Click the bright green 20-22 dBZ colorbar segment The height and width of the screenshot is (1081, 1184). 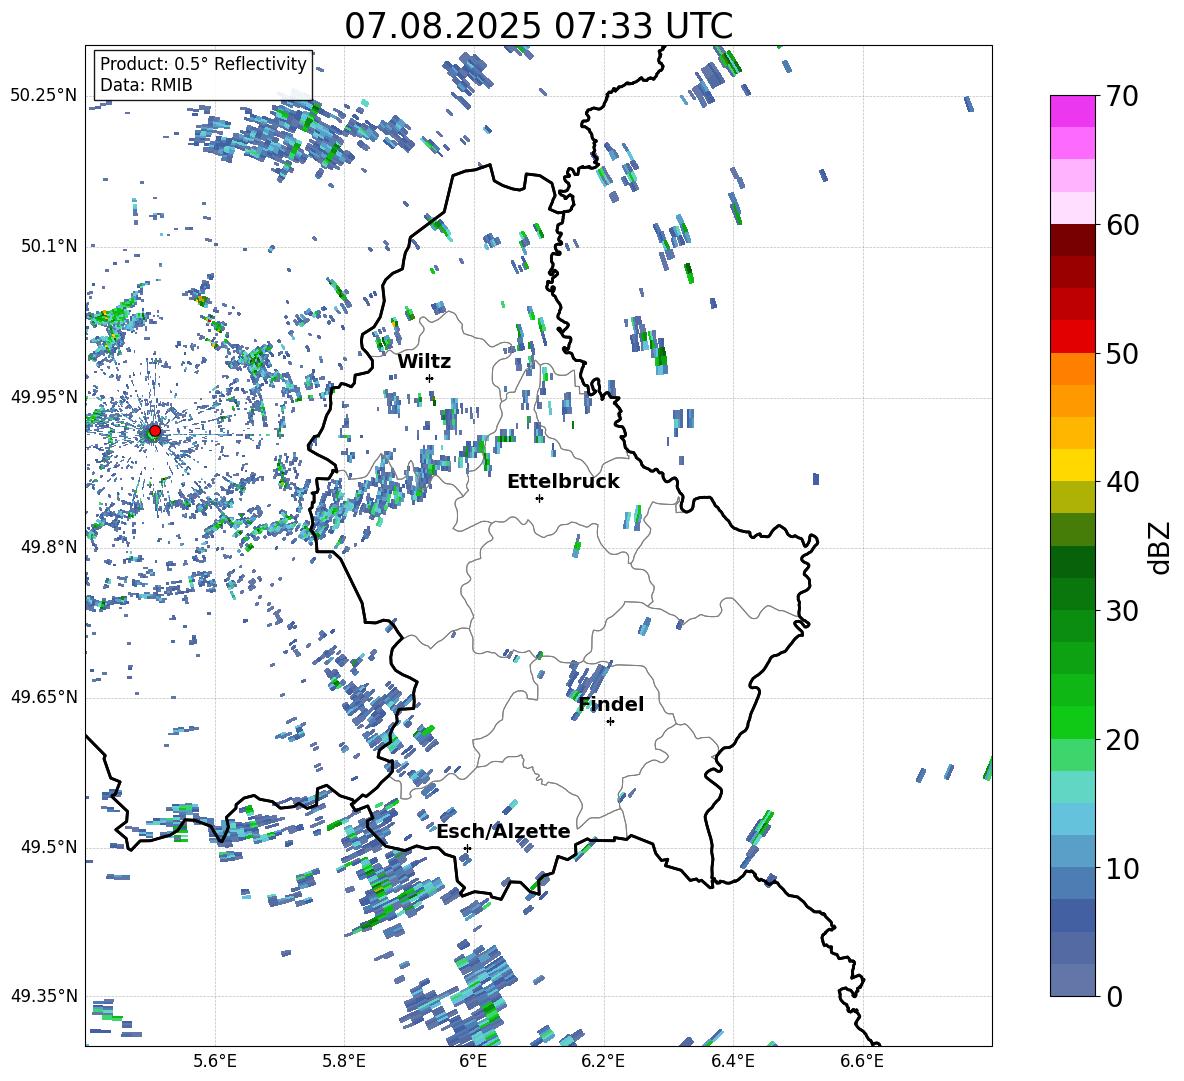pyautogui.click(x=1073, y=722)
